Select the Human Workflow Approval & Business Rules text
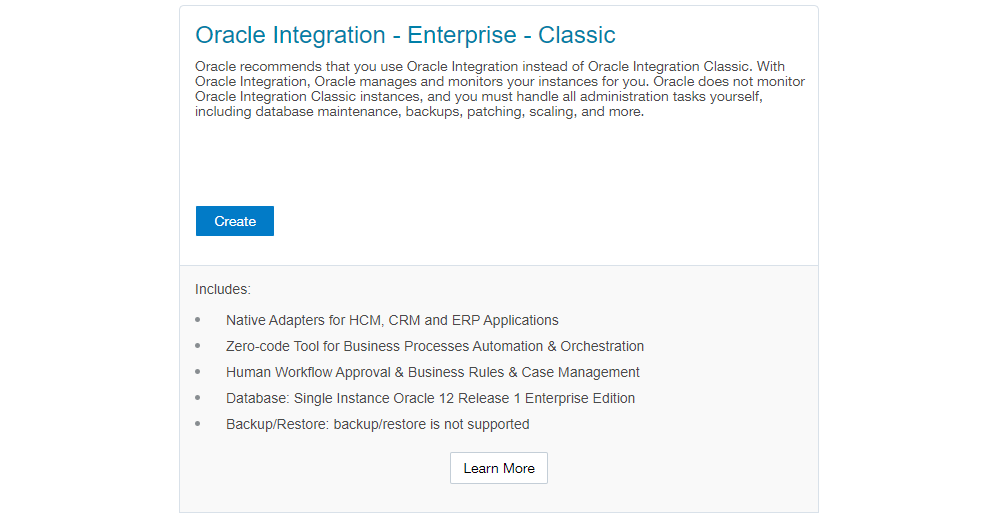Screen dimensions: 1002x524 (433, 372)
